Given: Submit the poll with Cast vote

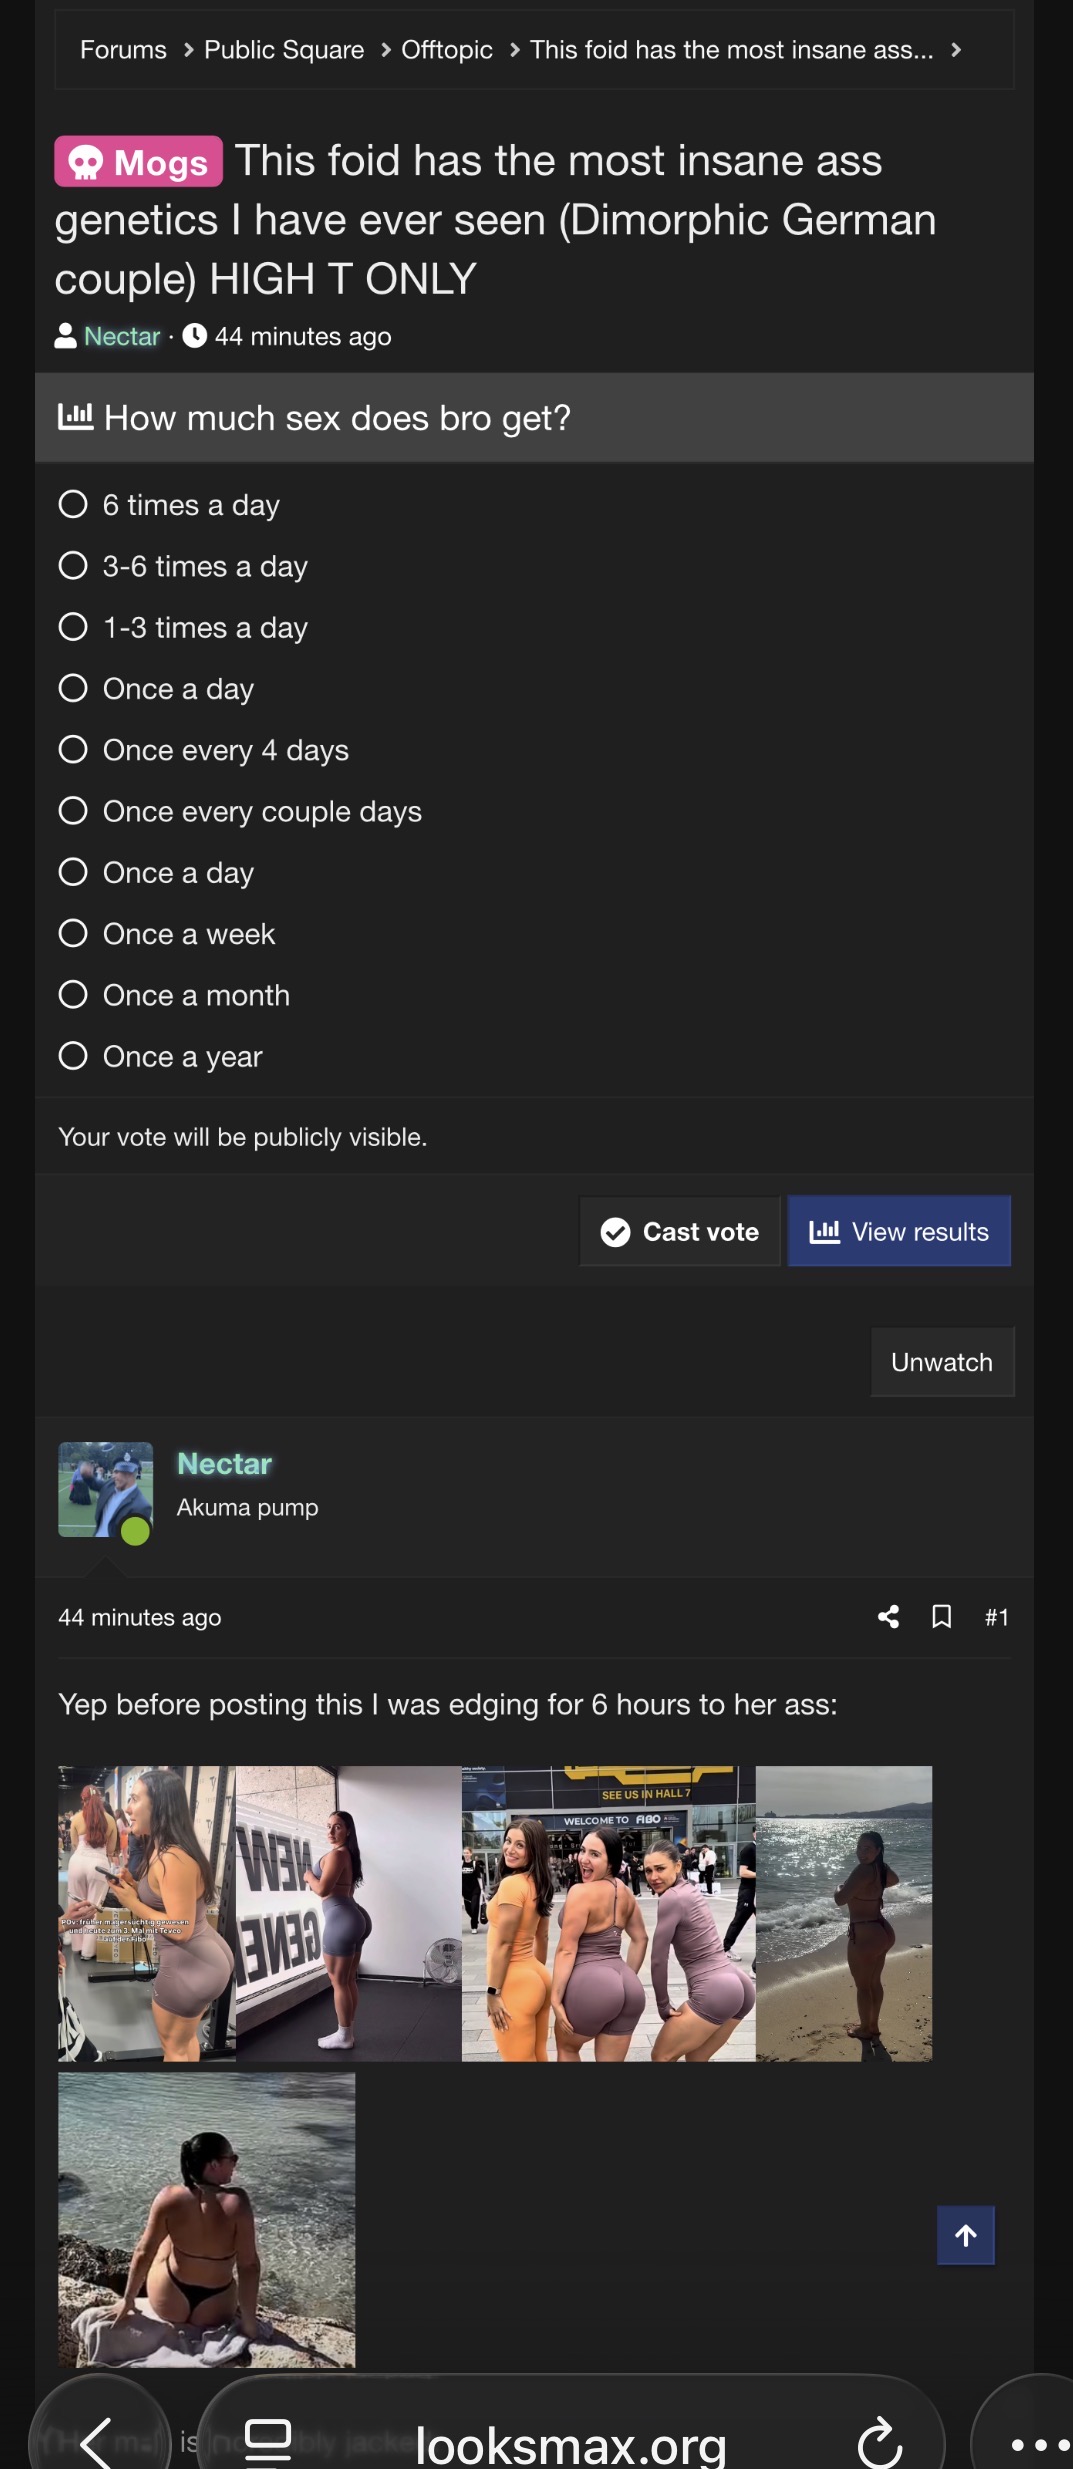Looking at the screenshot, I should pos(680,1232).
